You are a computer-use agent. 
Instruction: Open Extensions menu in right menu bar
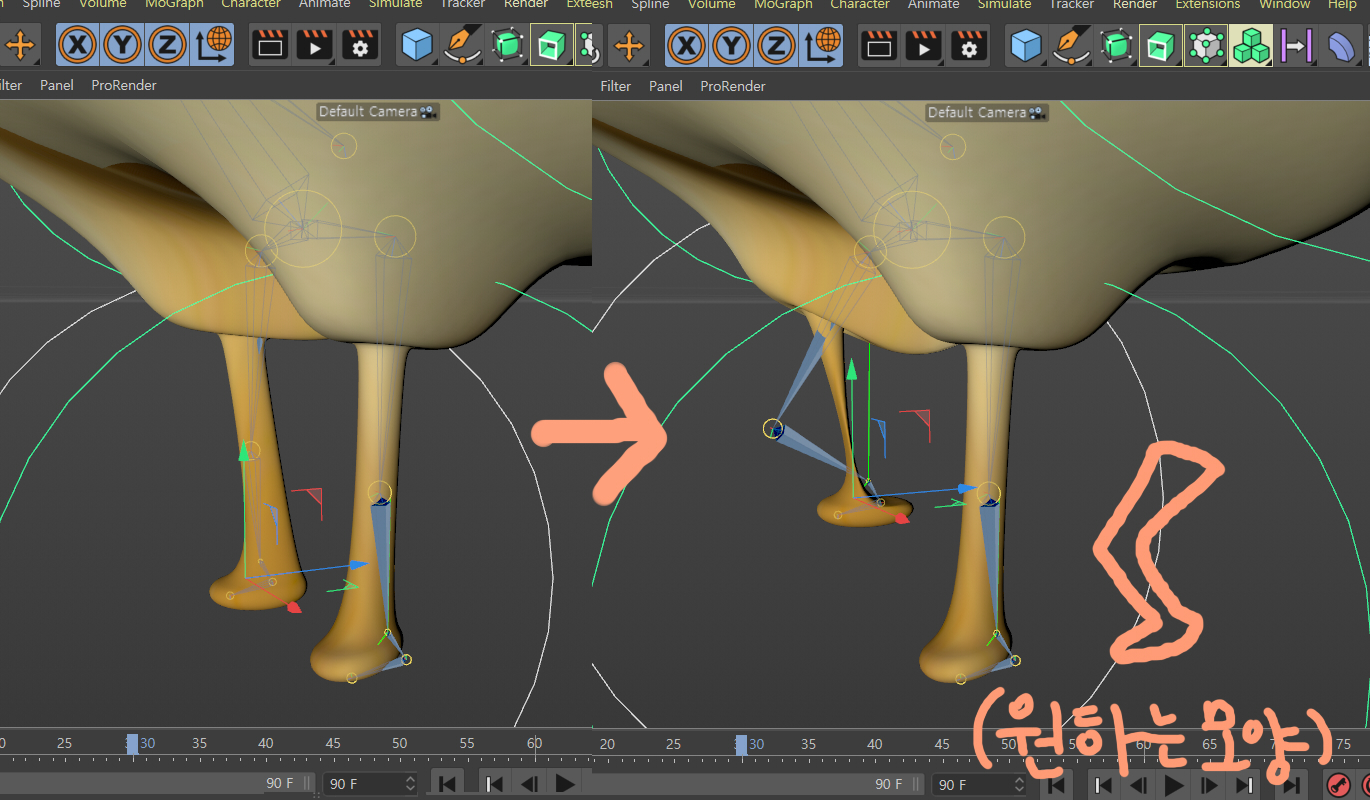[x=1207, y=5]
